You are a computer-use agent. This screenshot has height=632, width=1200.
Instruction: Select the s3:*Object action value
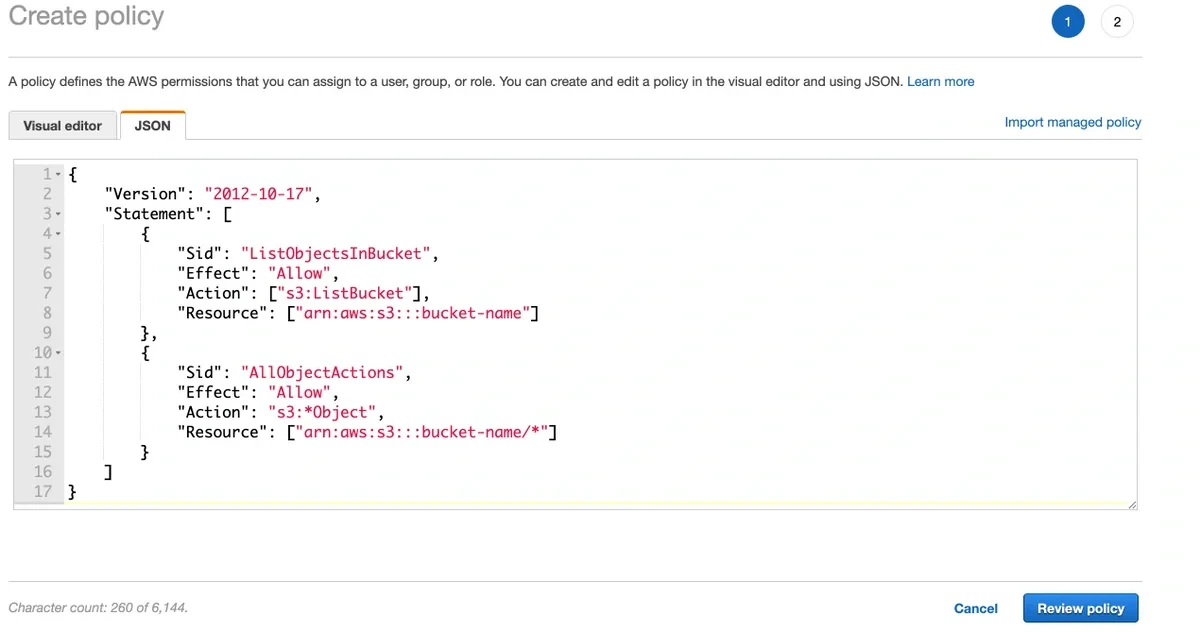pos(325,411)
